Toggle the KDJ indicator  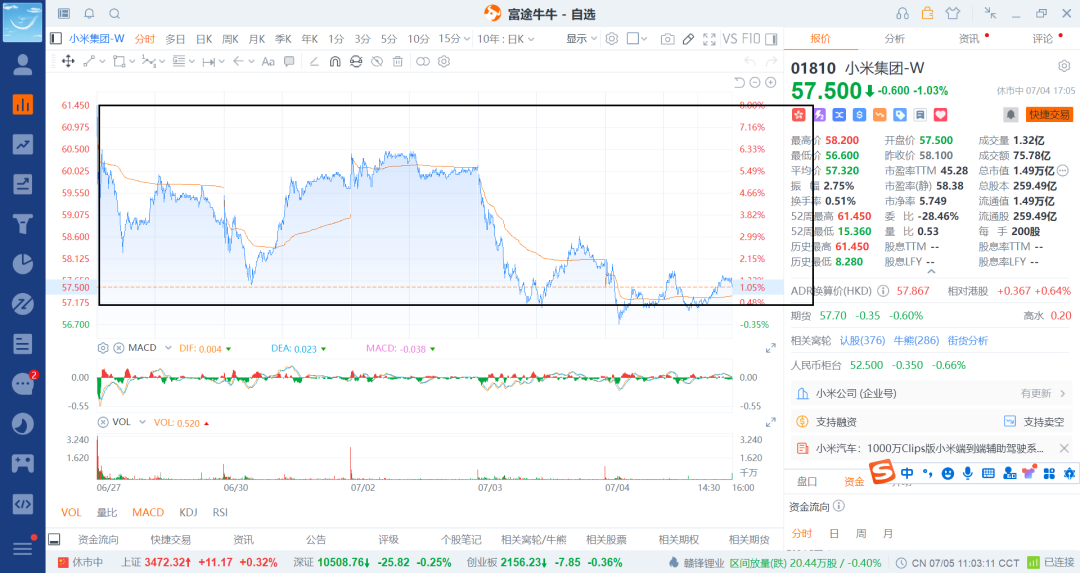(x=188, y=512)
